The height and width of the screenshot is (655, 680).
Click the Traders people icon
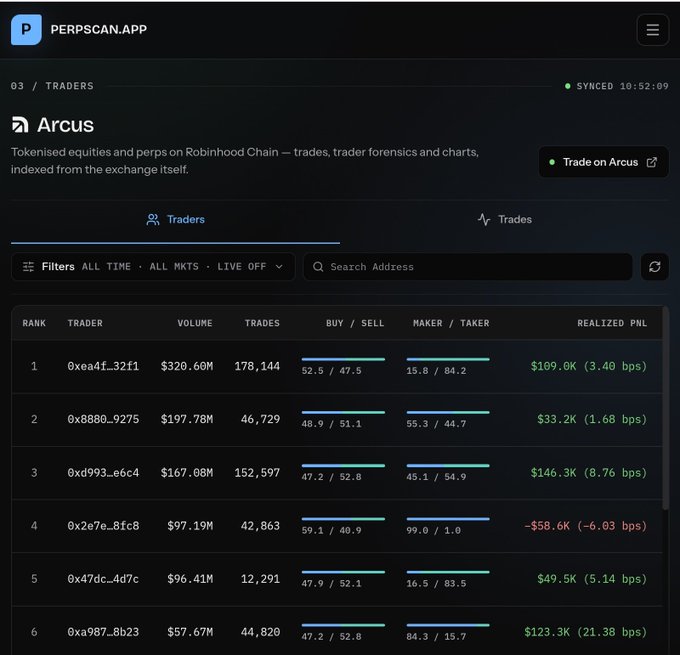[x=153, y=219]
